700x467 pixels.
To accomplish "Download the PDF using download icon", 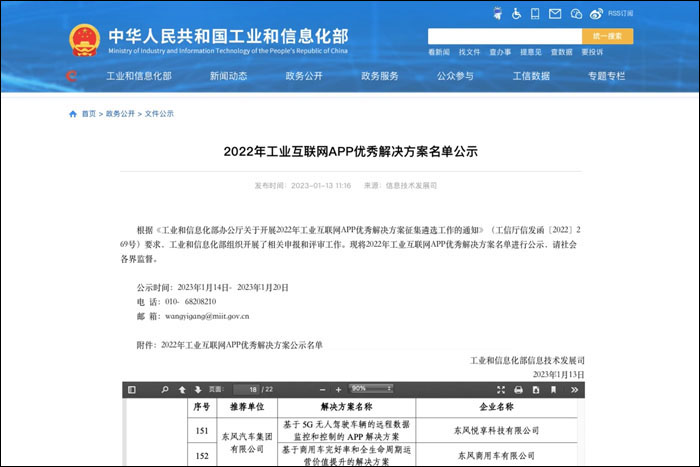I will click(x=536, y=390).
